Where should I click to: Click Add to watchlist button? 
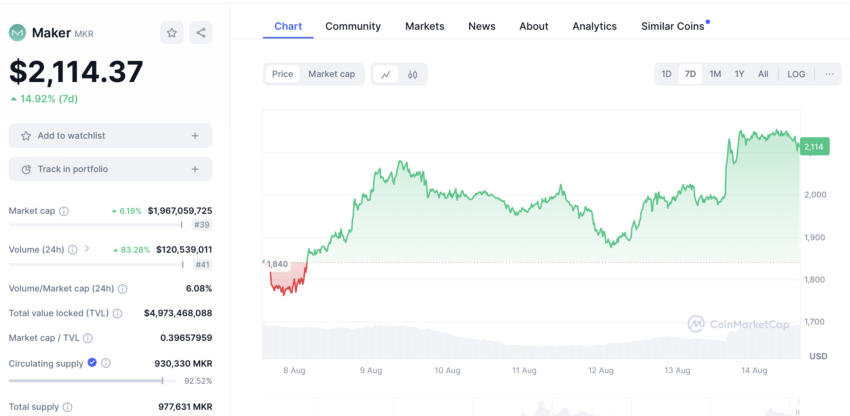point(111,136)
